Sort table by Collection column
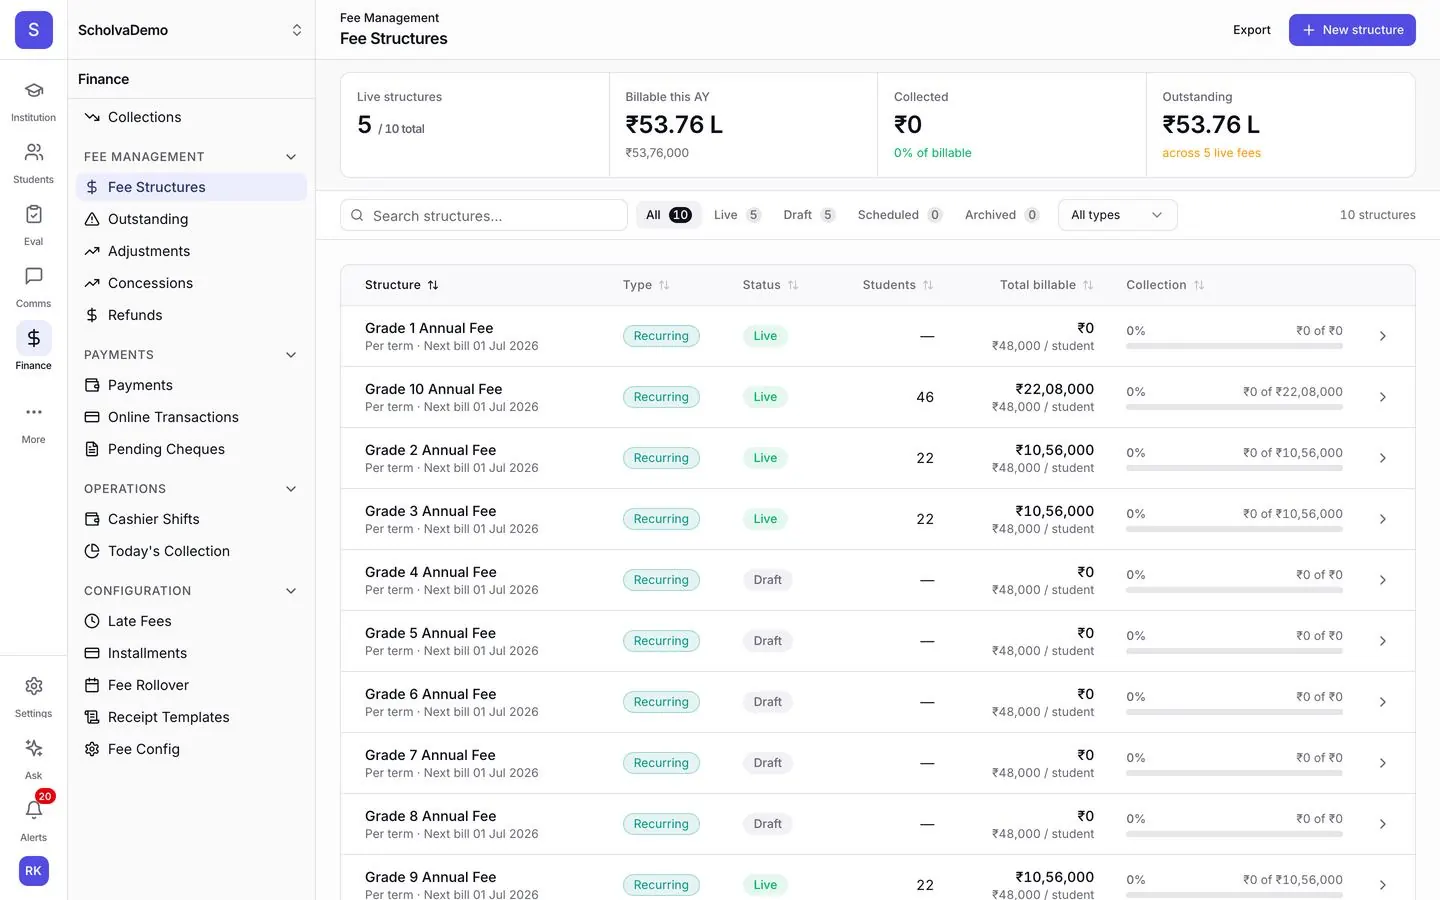1440x900 pixels. coord(1165,285)
